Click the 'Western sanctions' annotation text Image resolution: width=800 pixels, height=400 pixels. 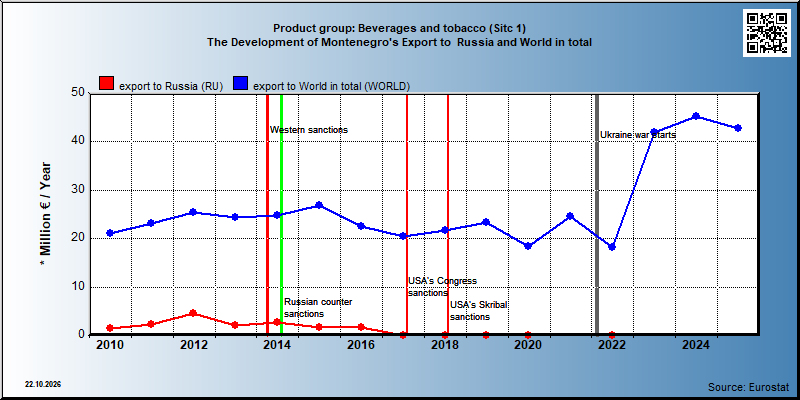309,130
